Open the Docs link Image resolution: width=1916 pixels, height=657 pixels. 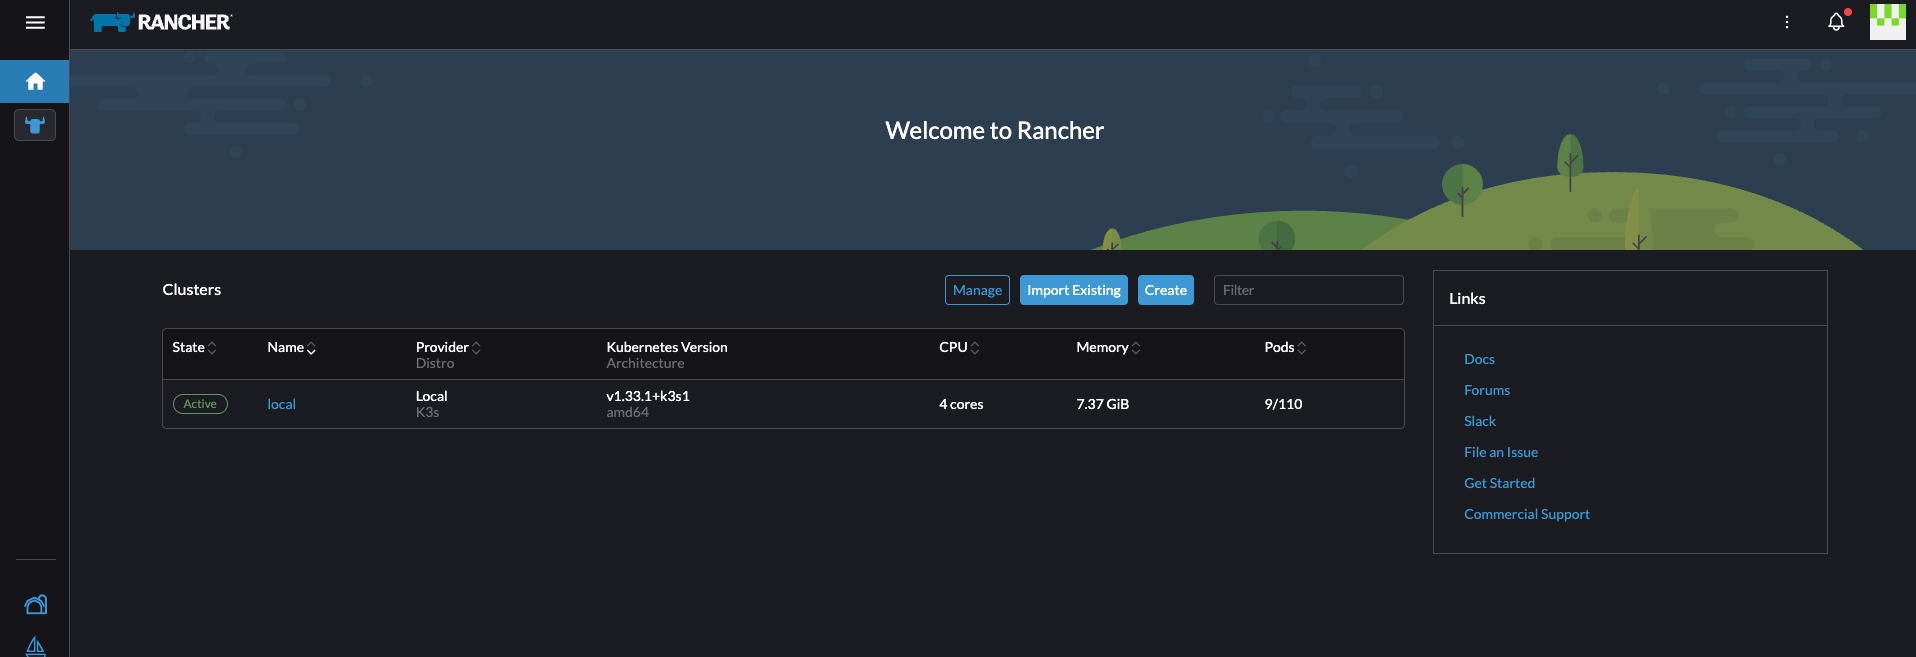1479,359
